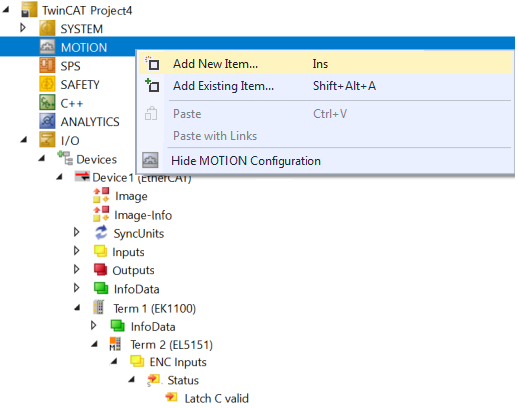The height and width of the screenshot is (408, 518).
Task: Collapse the Term 1 (EK1100) node
Action: pos(77,308)
